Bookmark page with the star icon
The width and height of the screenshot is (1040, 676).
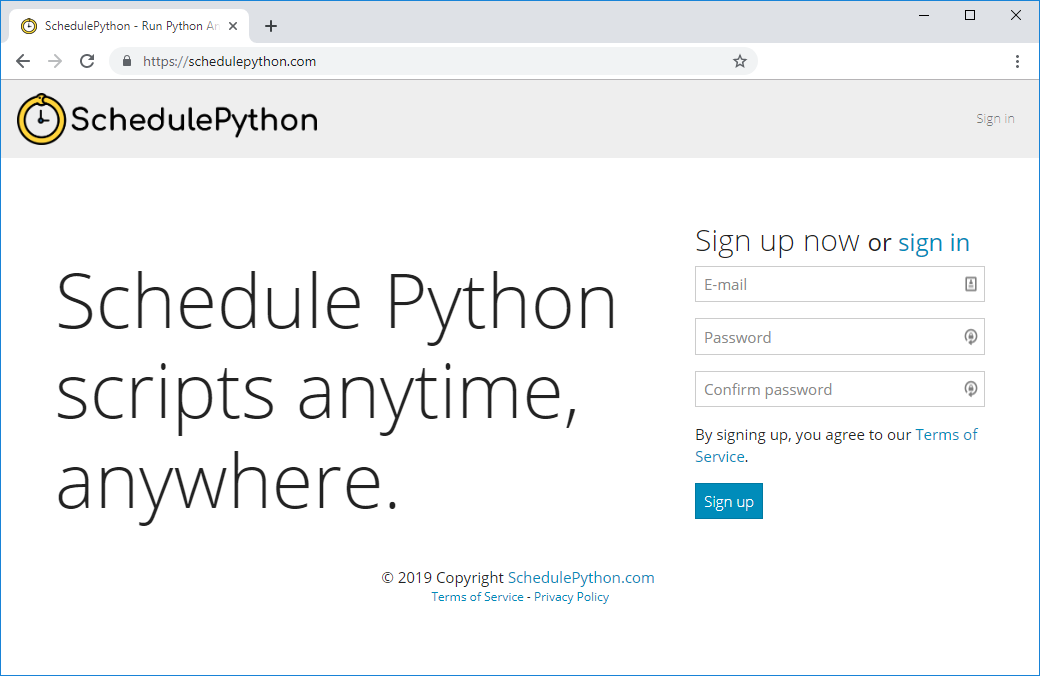point(740,61)
